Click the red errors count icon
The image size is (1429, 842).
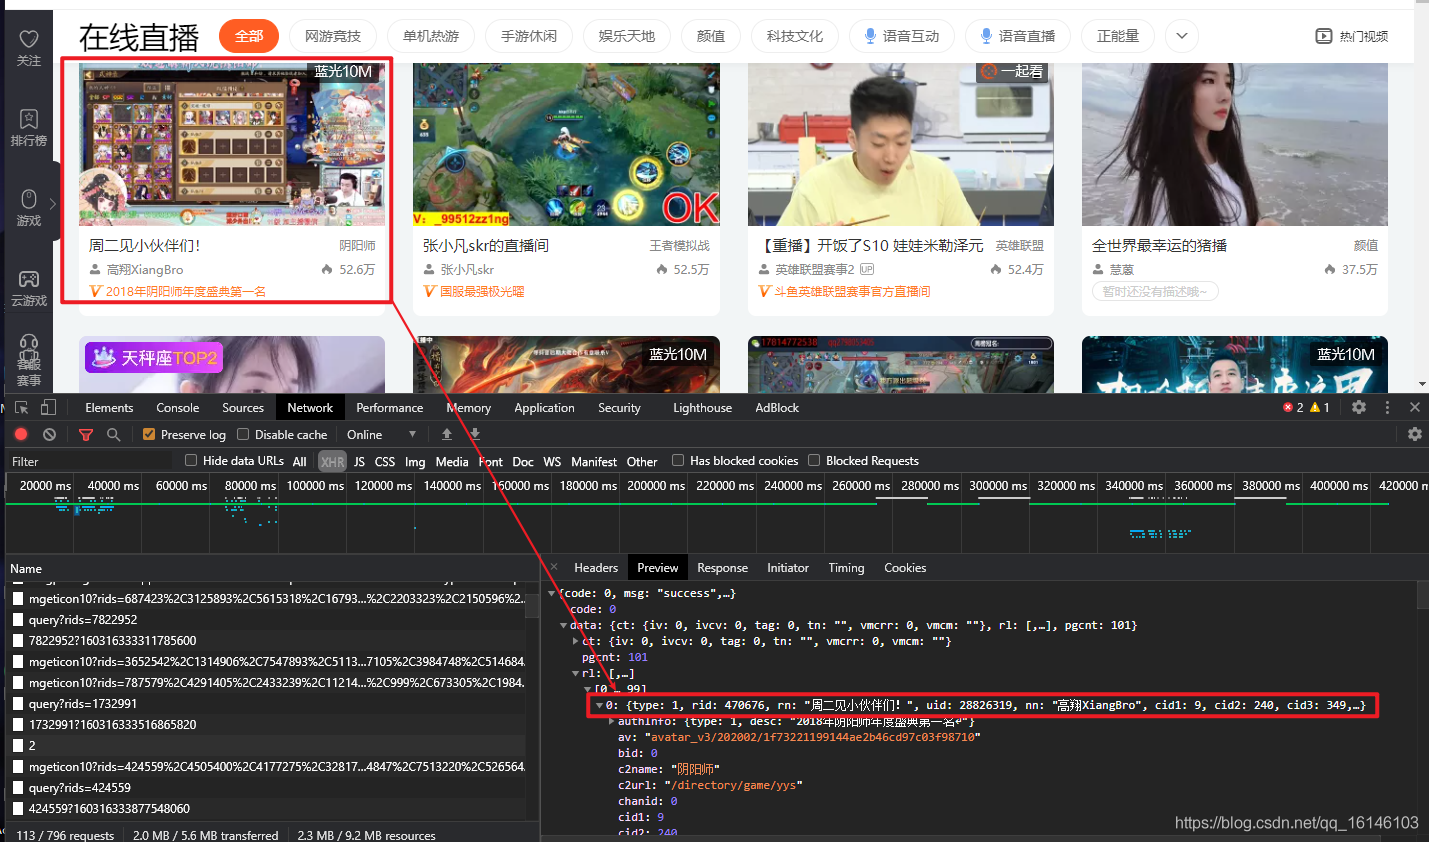click(1288, 407)
